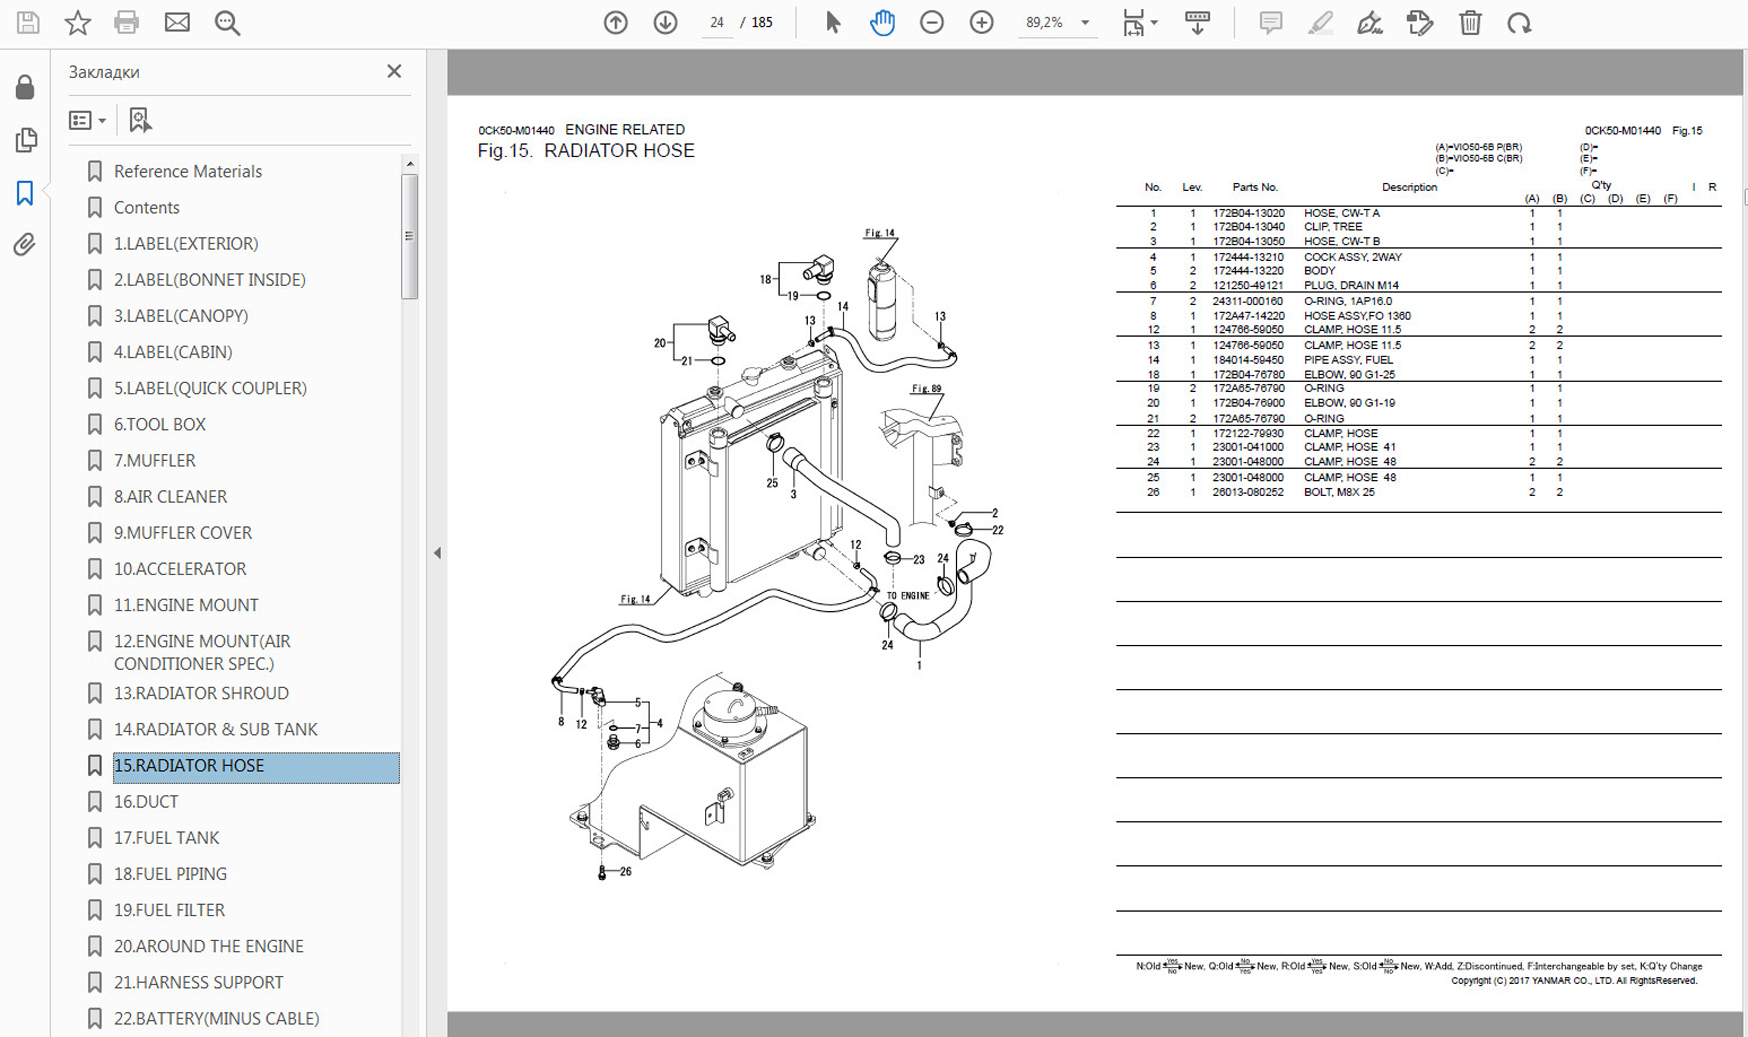Print the document using the printer icon

coord(126,22)
